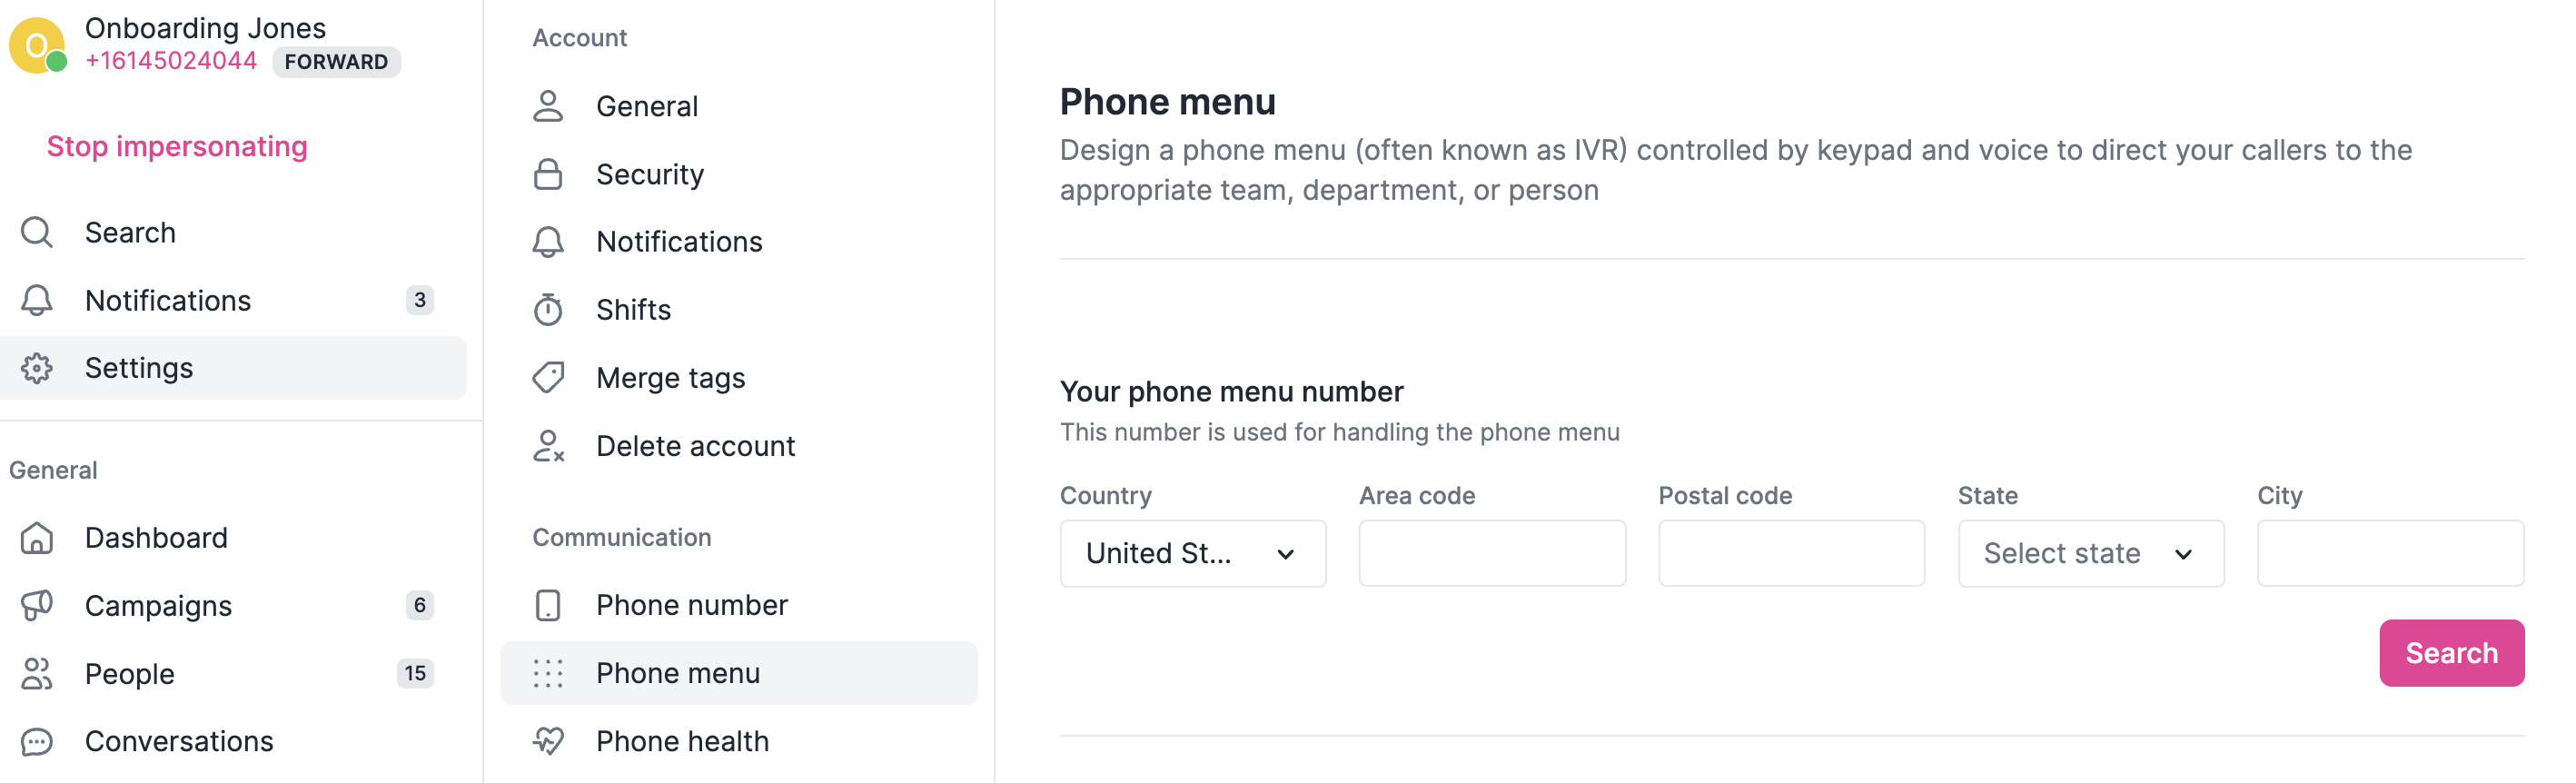Click the Security lock icon
Image resolution: width=2576 pixels, height=783 pixels.
click(x=548, y=173)
